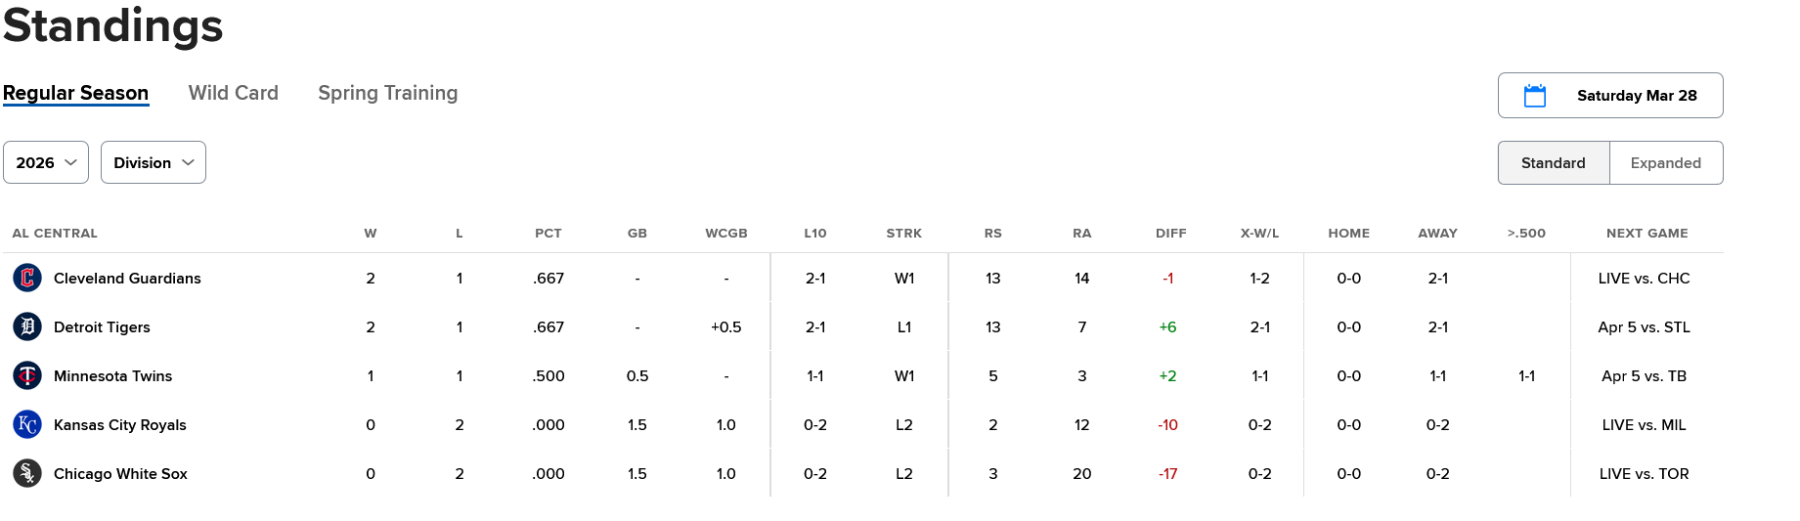Switch to the Spring Training tab
Viewport: 1800px width, 521px height.
388,93
